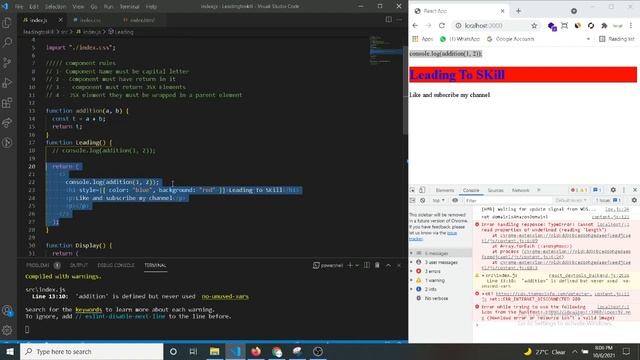
Task: Click the no-unused-vars link in terminal
Action: coord(225,296)
